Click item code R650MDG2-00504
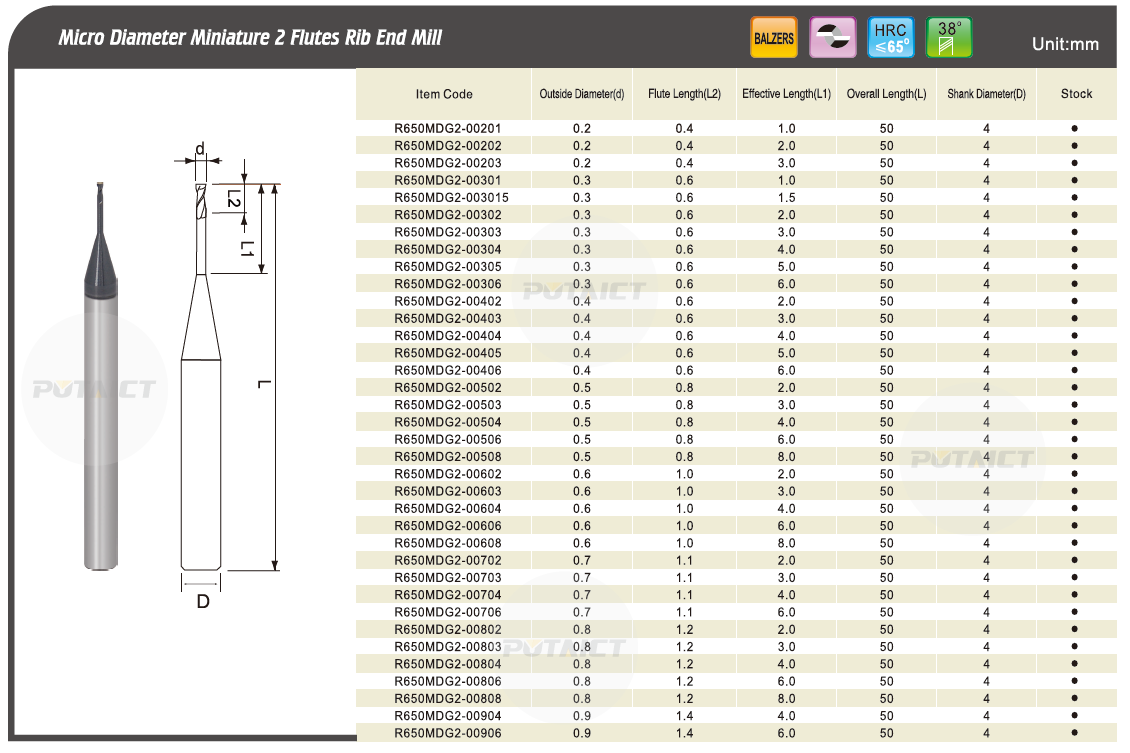 (x=448, y=422)
